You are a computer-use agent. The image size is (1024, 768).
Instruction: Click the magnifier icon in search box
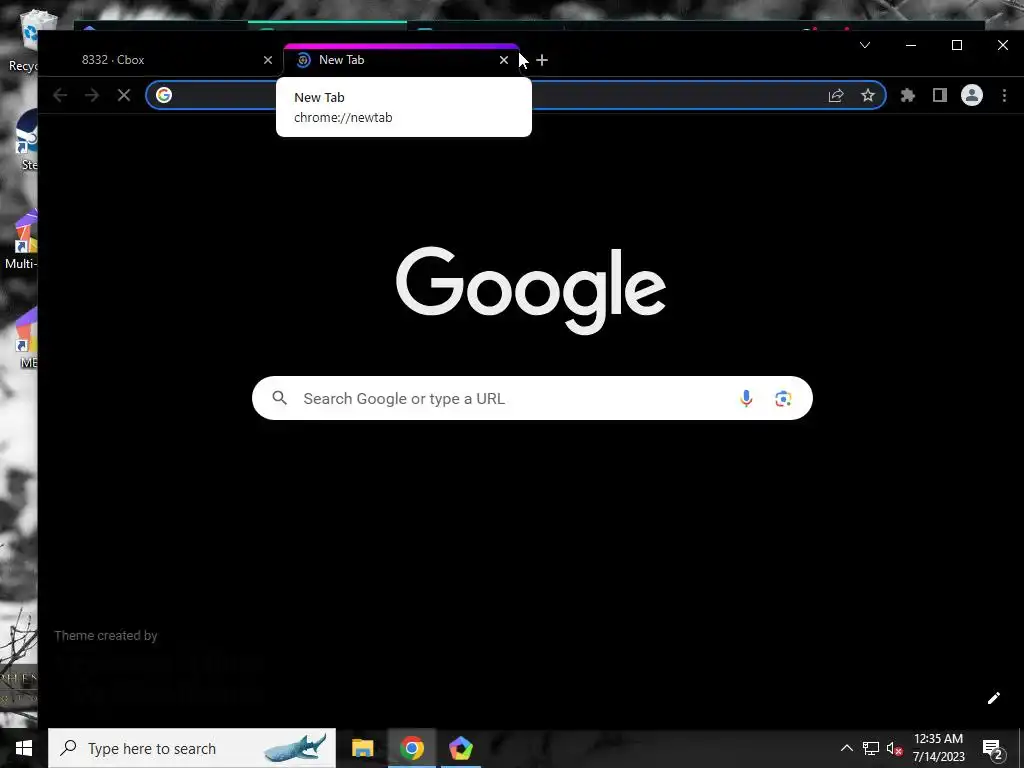(x=280, y=398)
